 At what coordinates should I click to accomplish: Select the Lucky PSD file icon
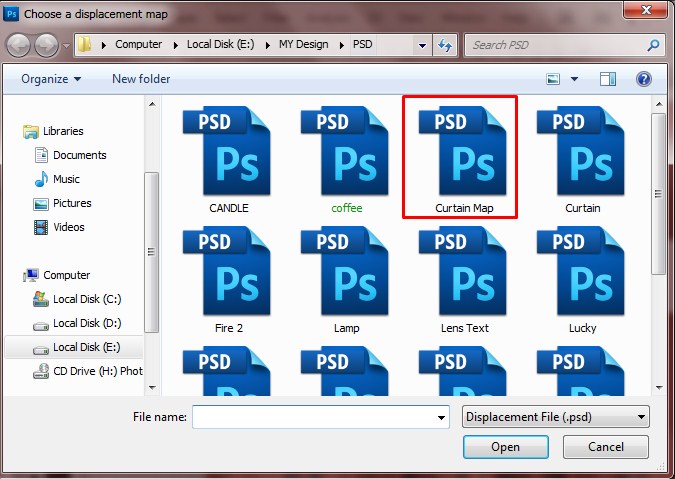point(581,271)
